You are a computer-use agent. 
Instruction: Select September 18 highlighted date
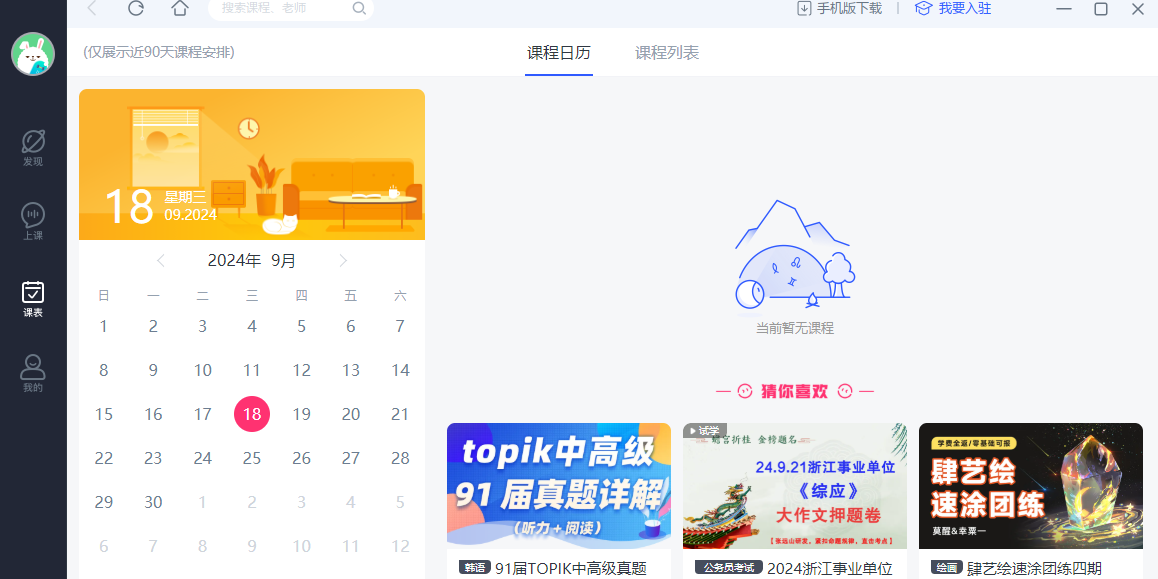252,414
